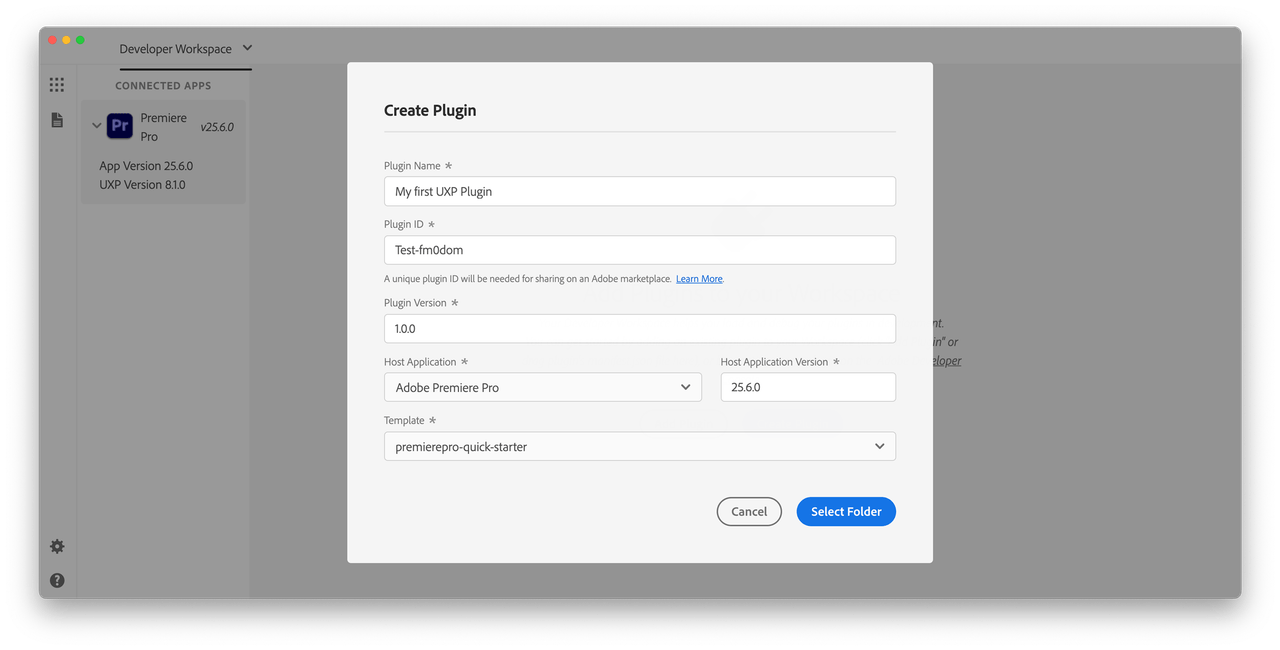Viewport: 1280px width, 650px height.
Task: Click the Premiere Pro app icon
Action: (x=119, y=125)
